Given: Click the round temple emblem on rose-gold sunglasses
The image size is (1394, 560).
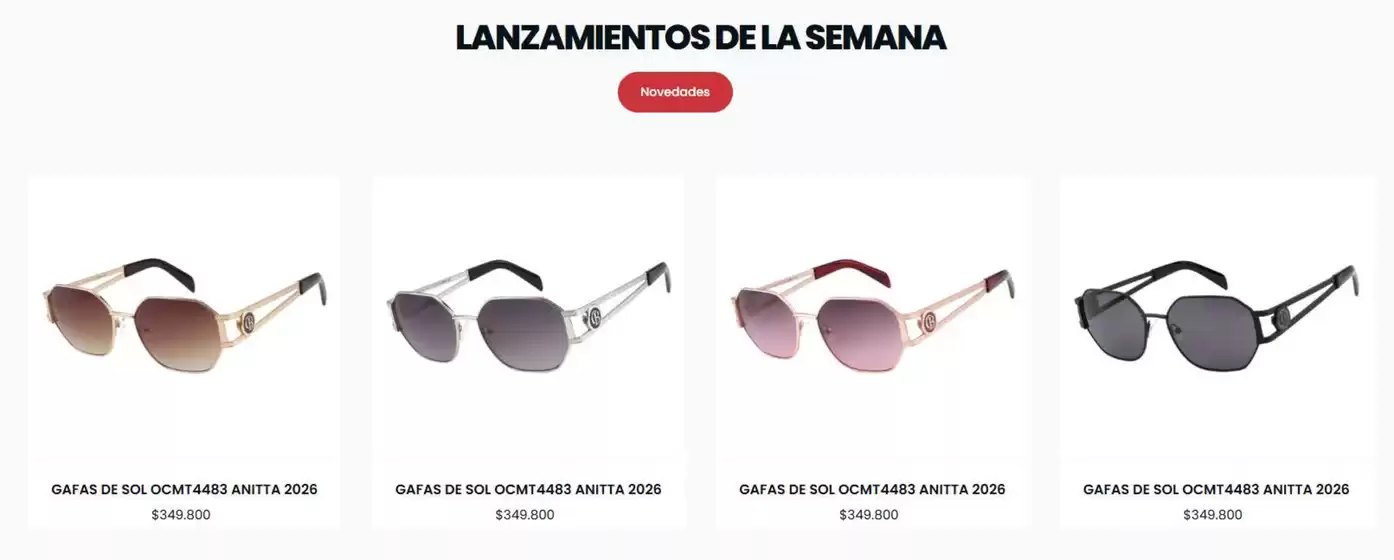Looking at the screenshot, I should tap(929, 321).
